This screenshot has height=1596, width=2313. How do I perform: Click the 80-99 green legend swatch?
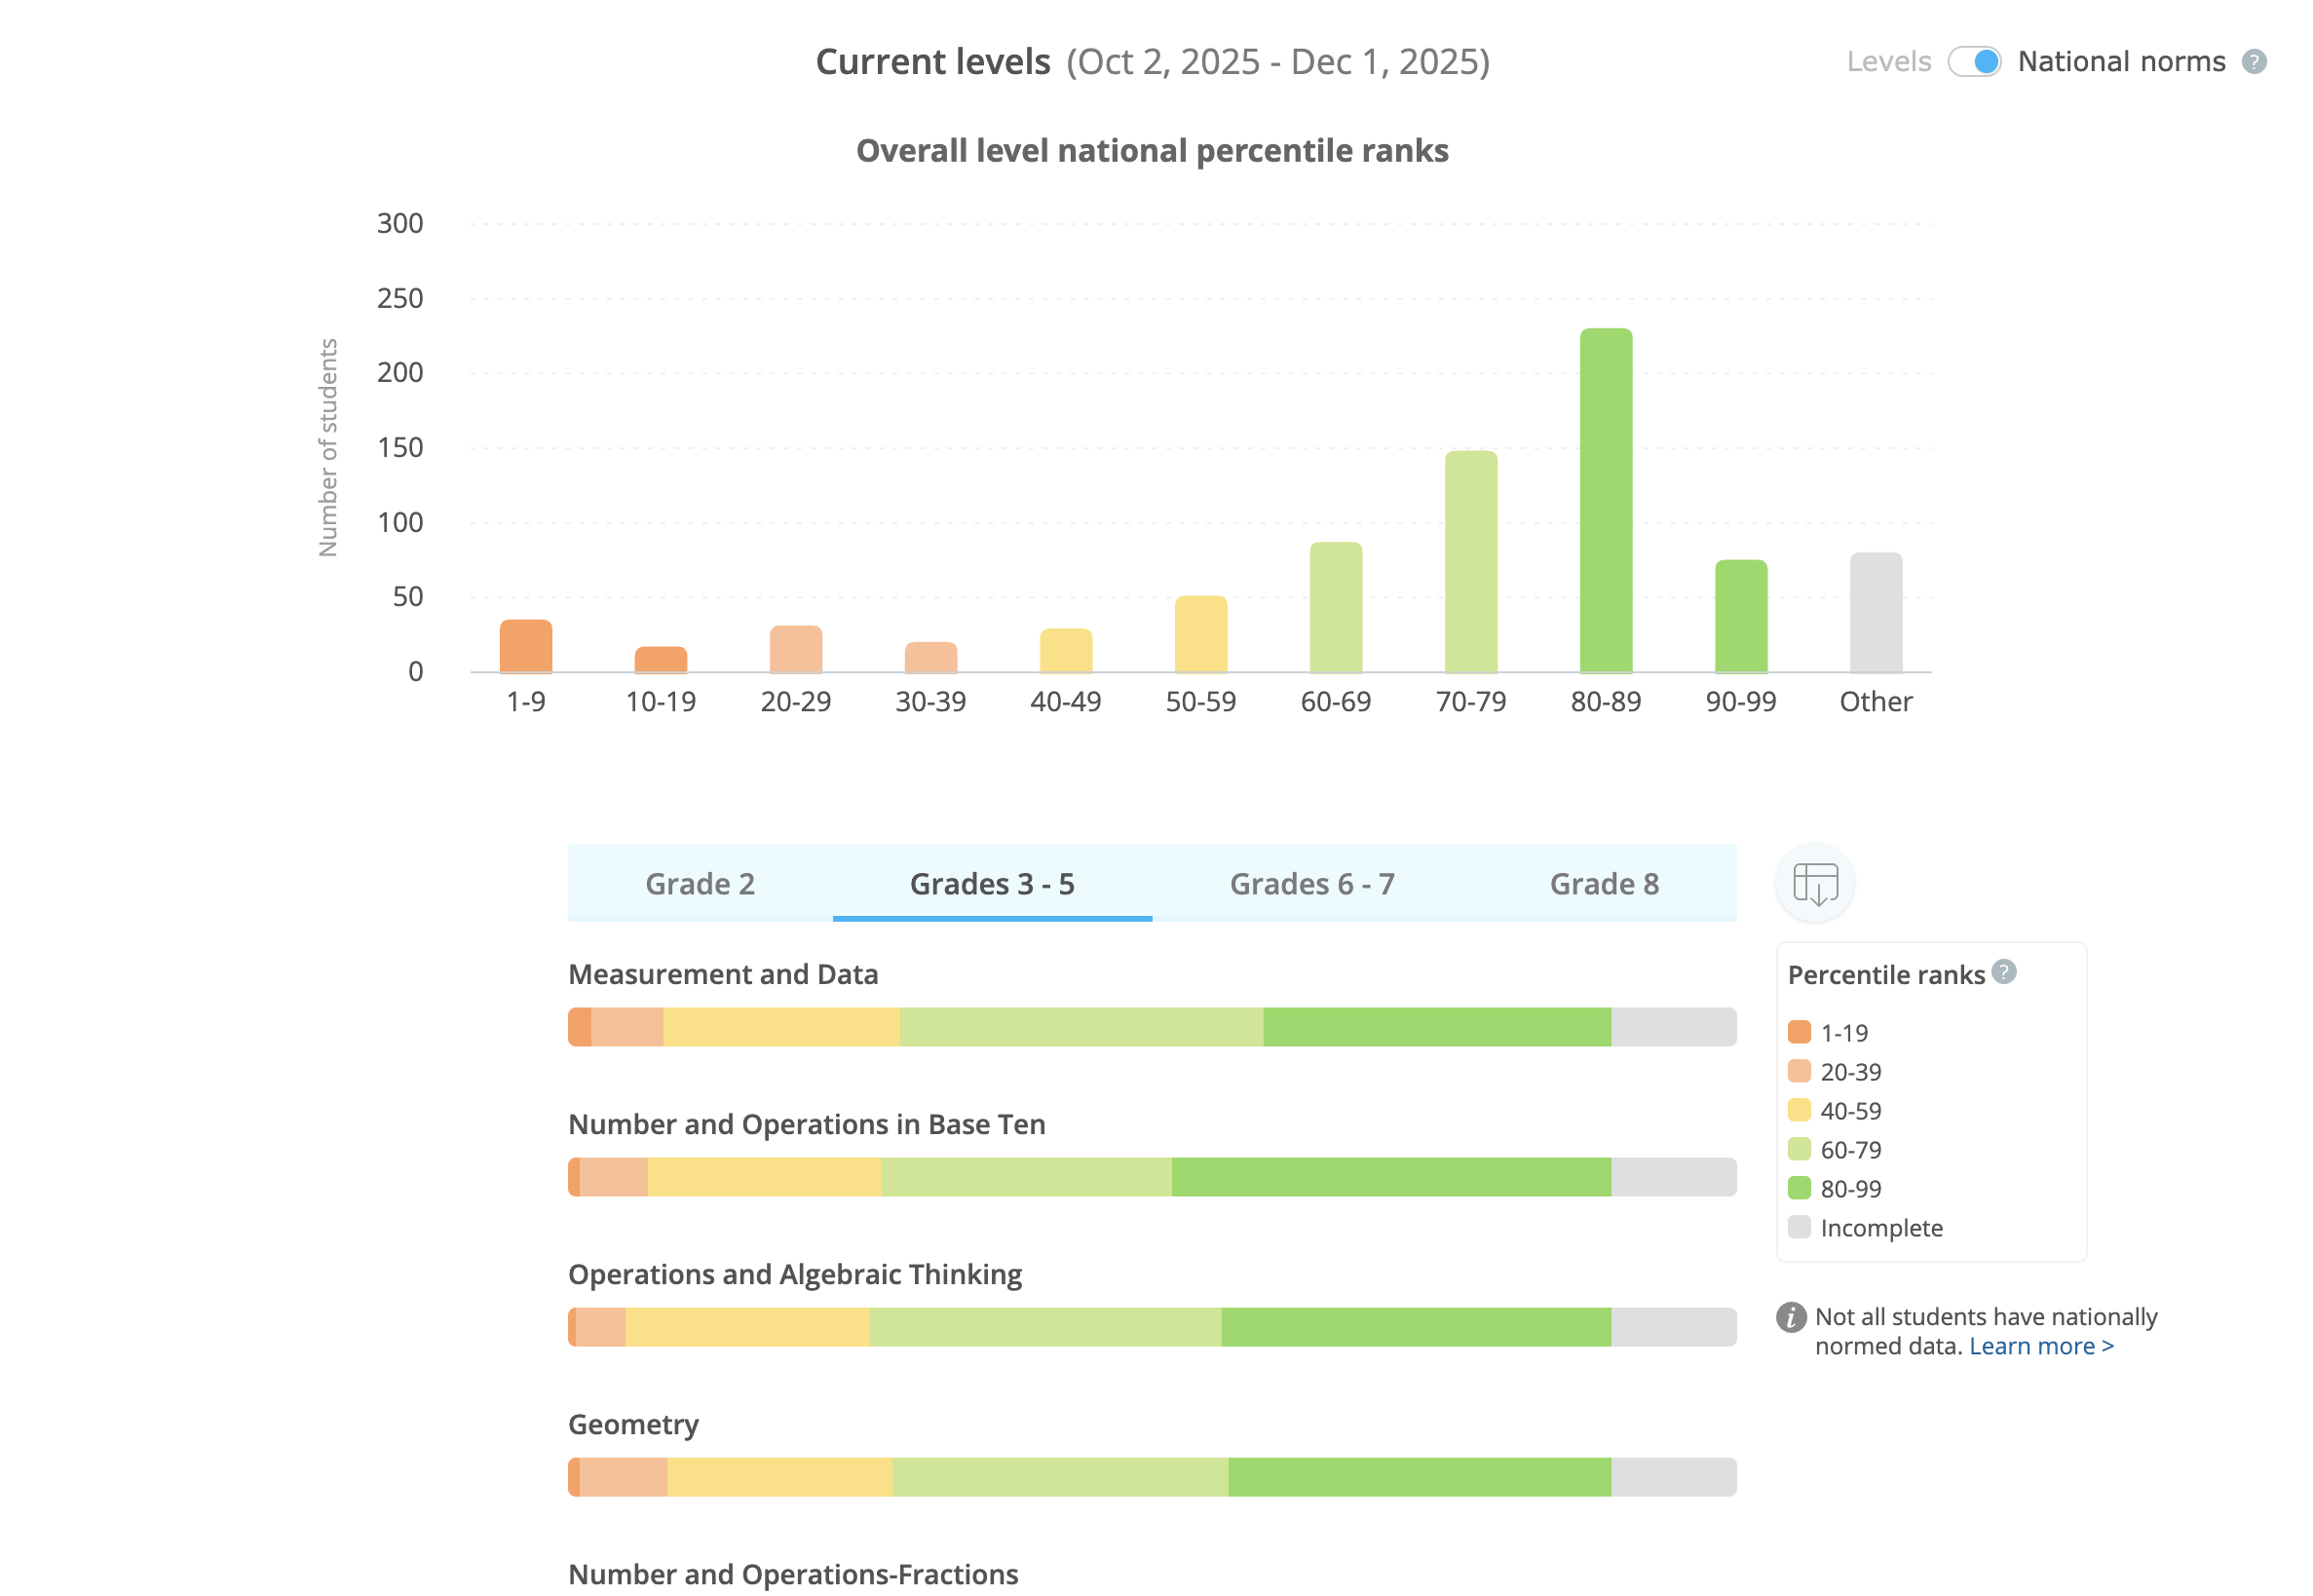tap(1799, 1188)
